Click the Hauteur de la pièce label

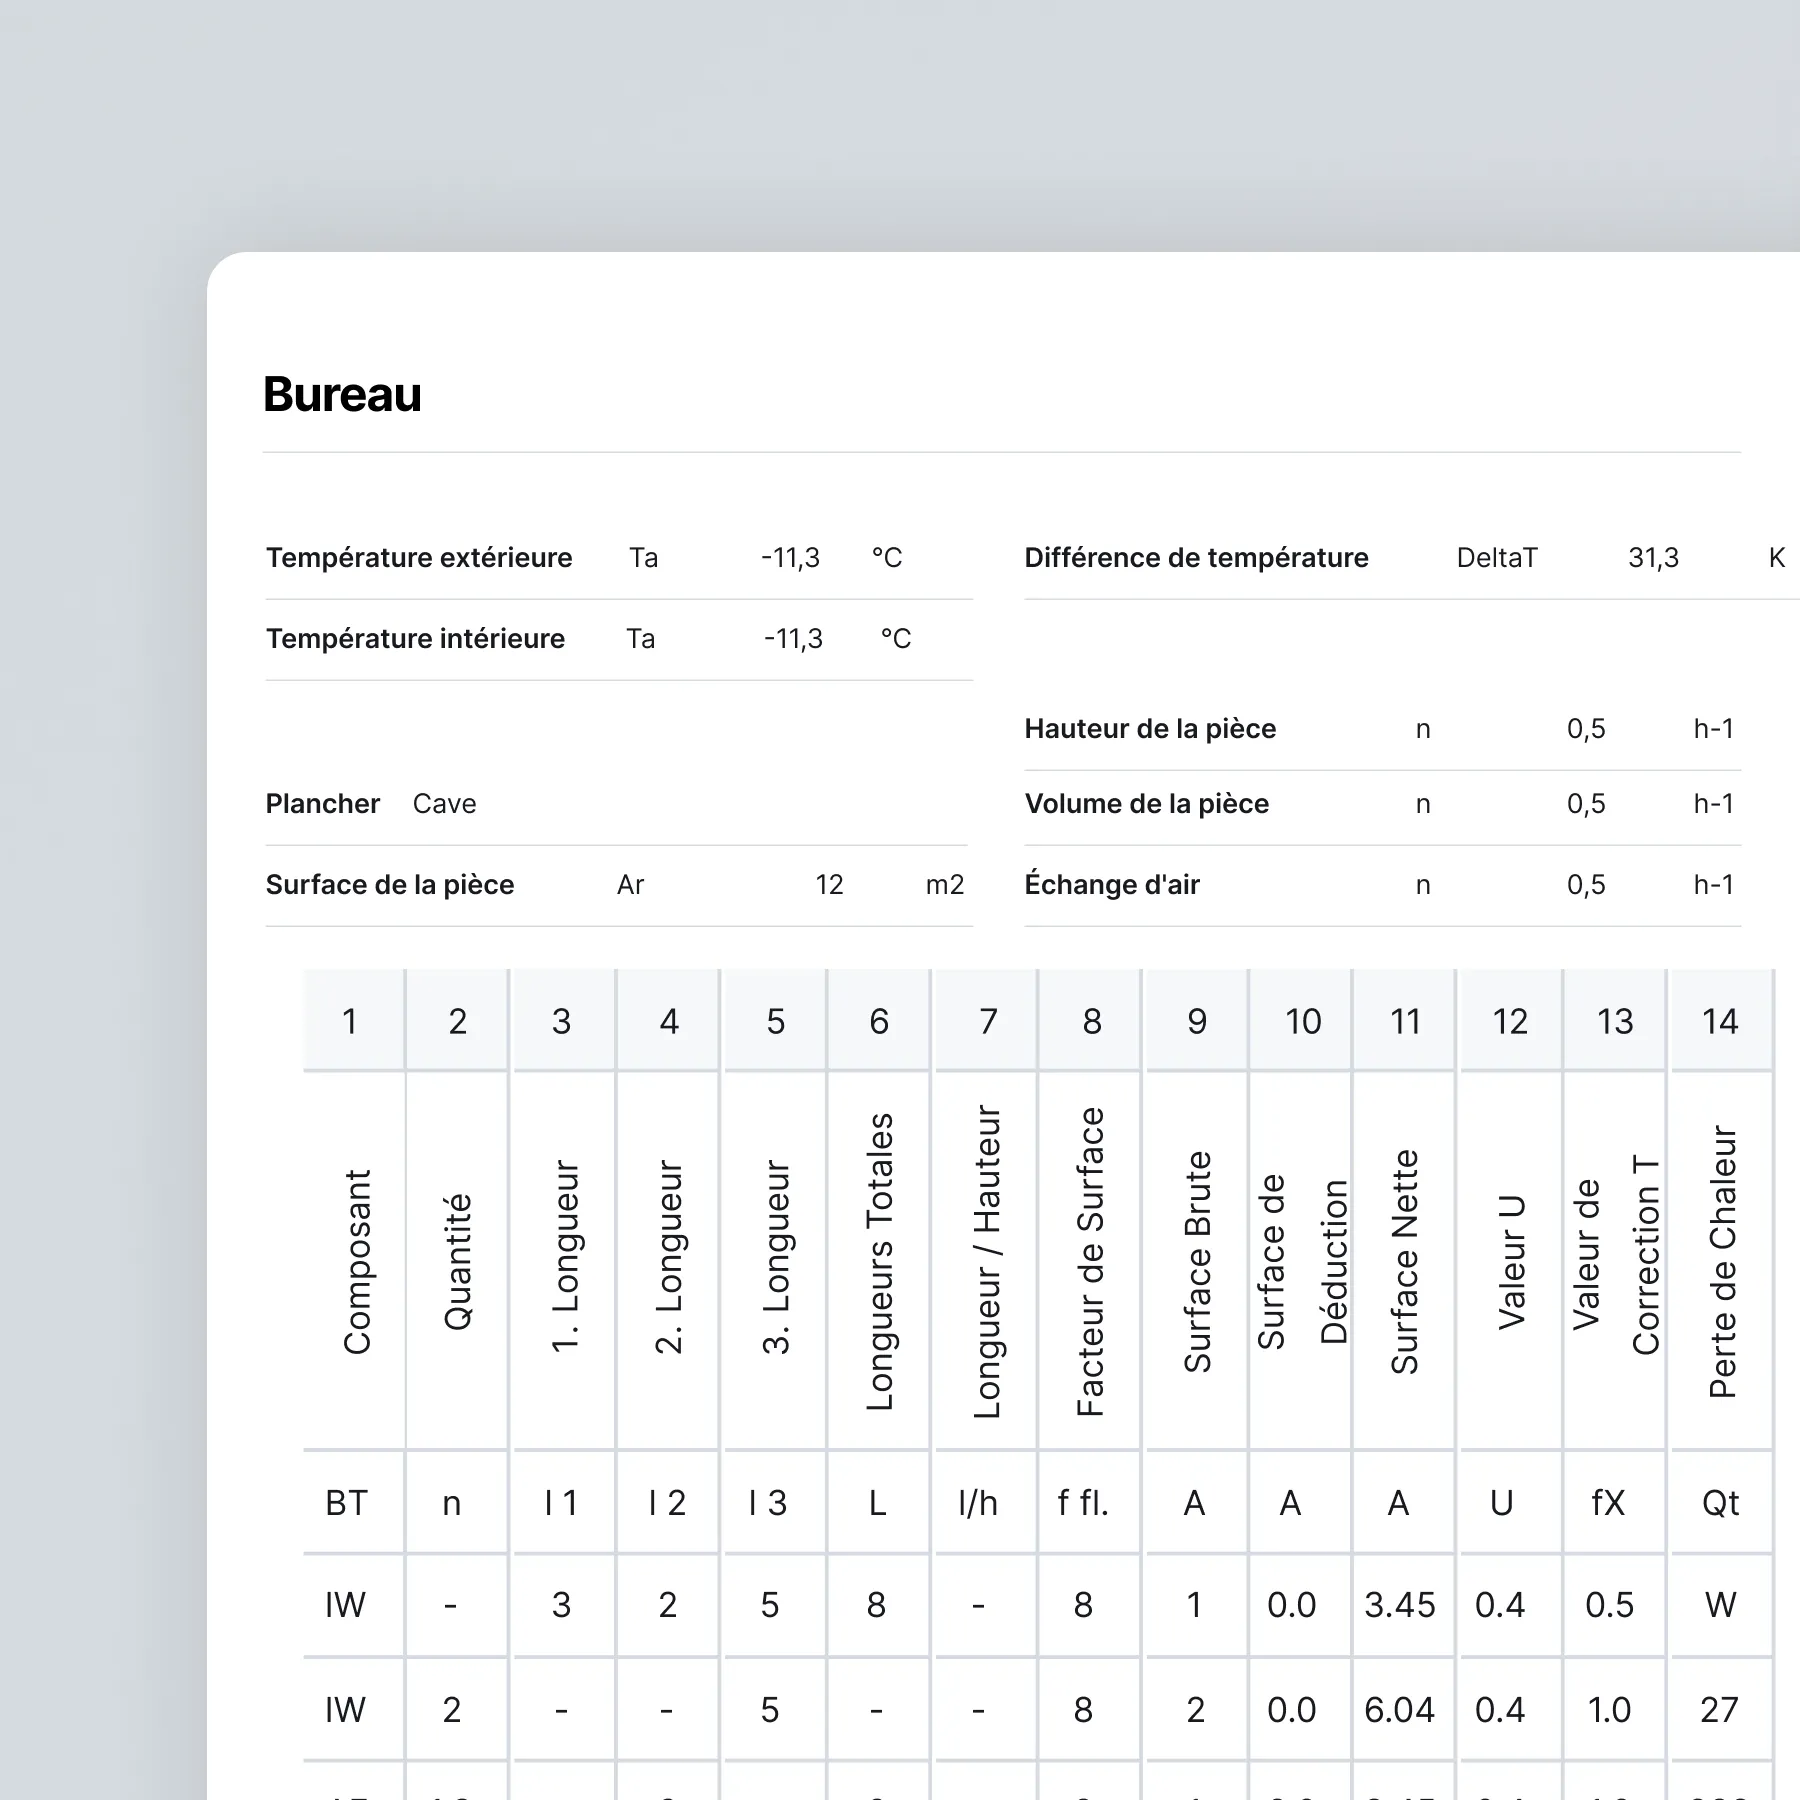click(1150, 728)
